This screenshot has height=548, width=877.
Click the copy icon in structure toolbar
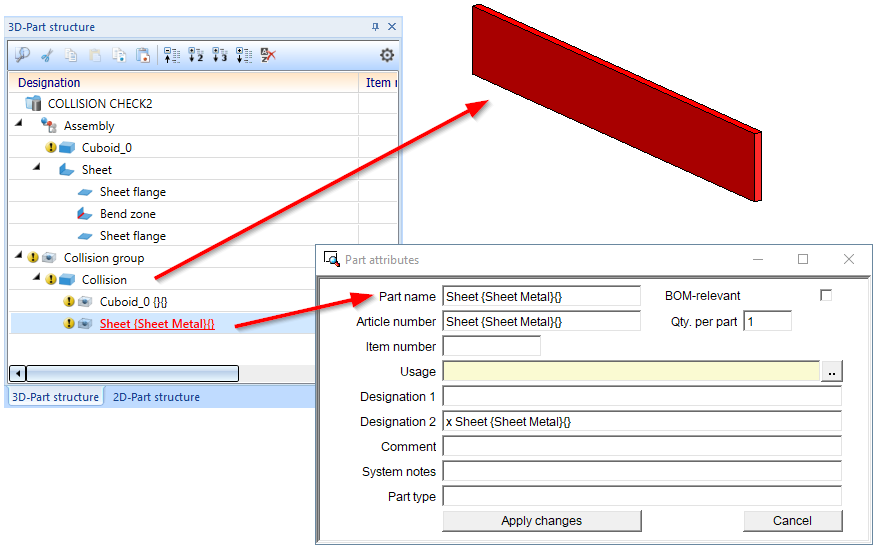[70, 55]
